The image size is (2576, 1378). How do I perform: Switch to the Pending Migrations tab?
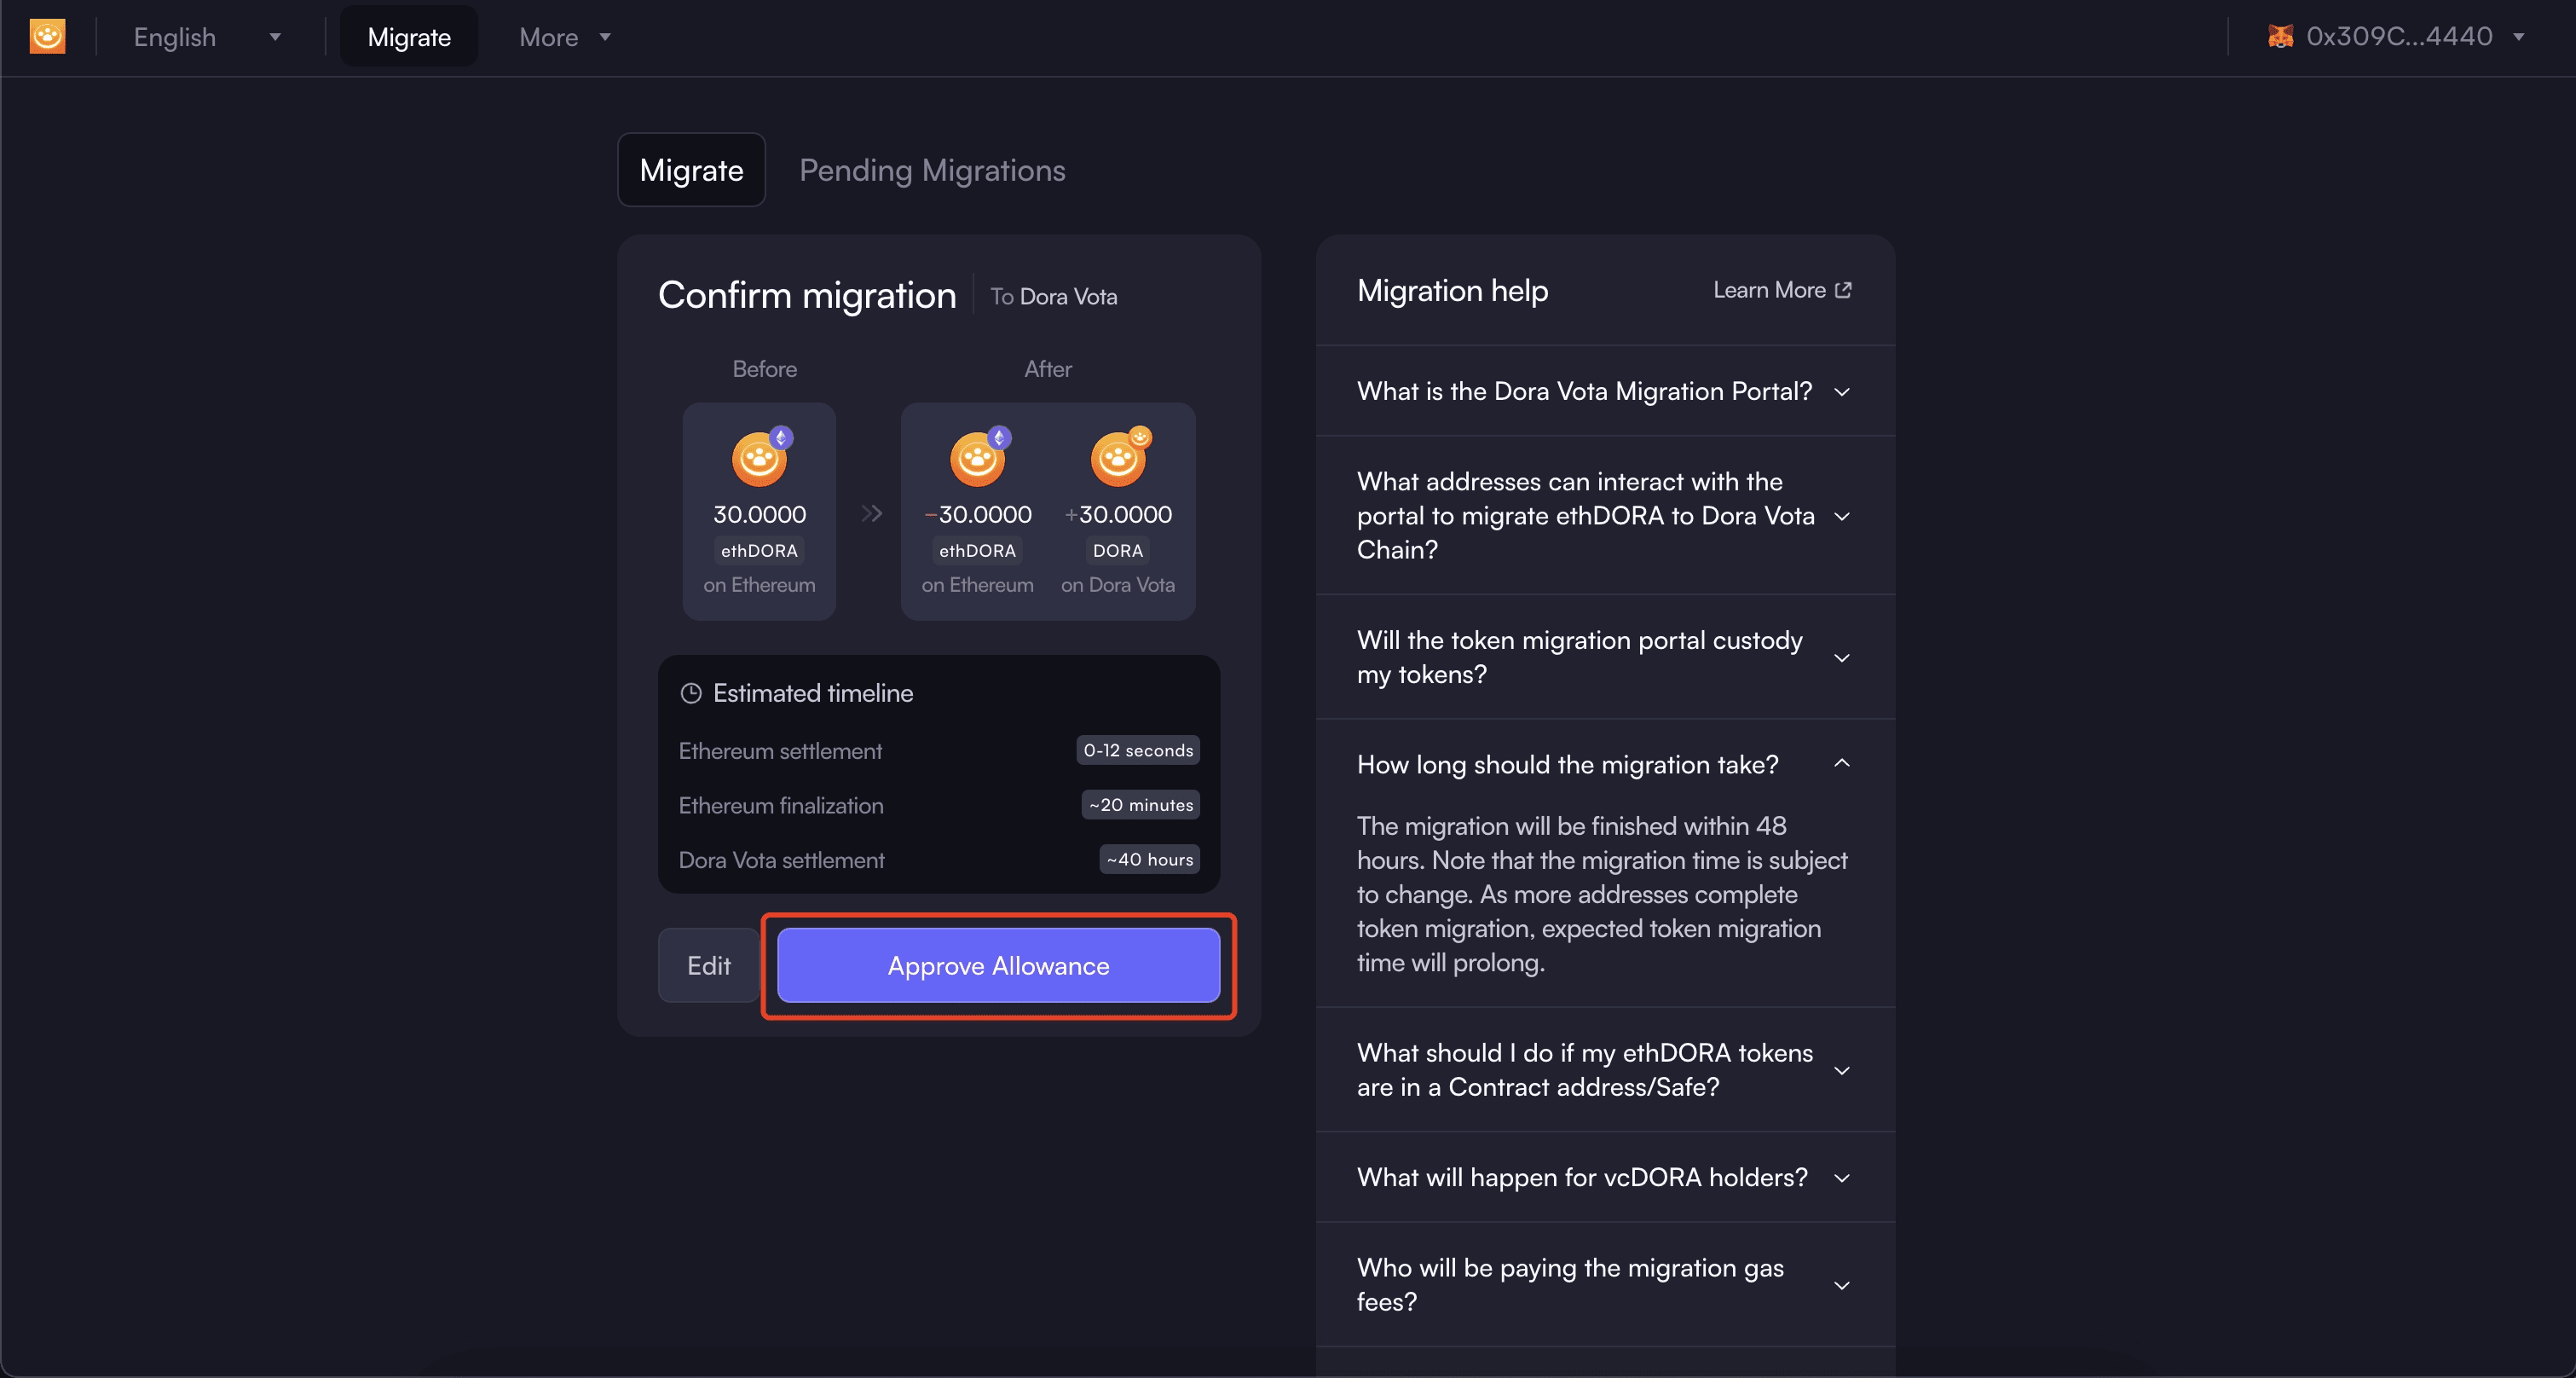tap(932, 170)
